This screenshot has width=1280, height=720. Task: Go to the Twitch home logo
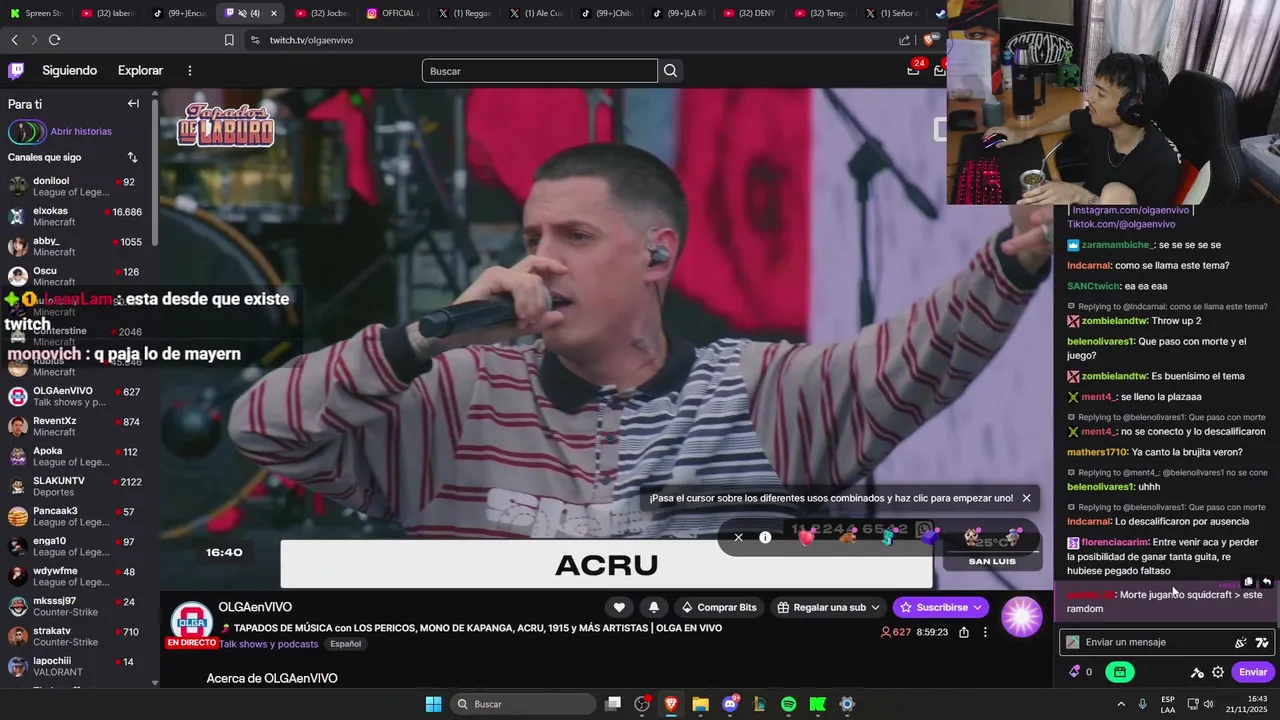click(16, 71)
